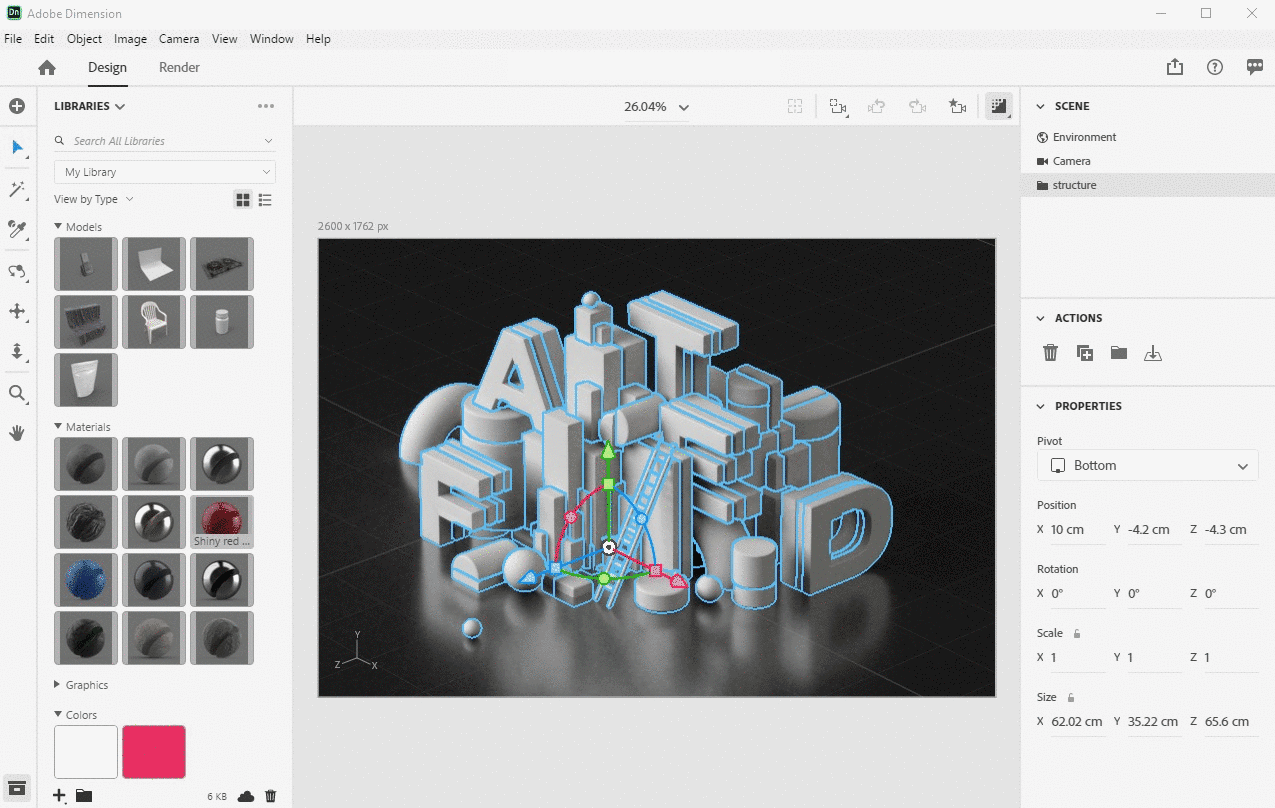Image resolution: width=1275 pixels, height=808 pixels.
Task: Click the Share export icon
Action: click(1175, 67)
